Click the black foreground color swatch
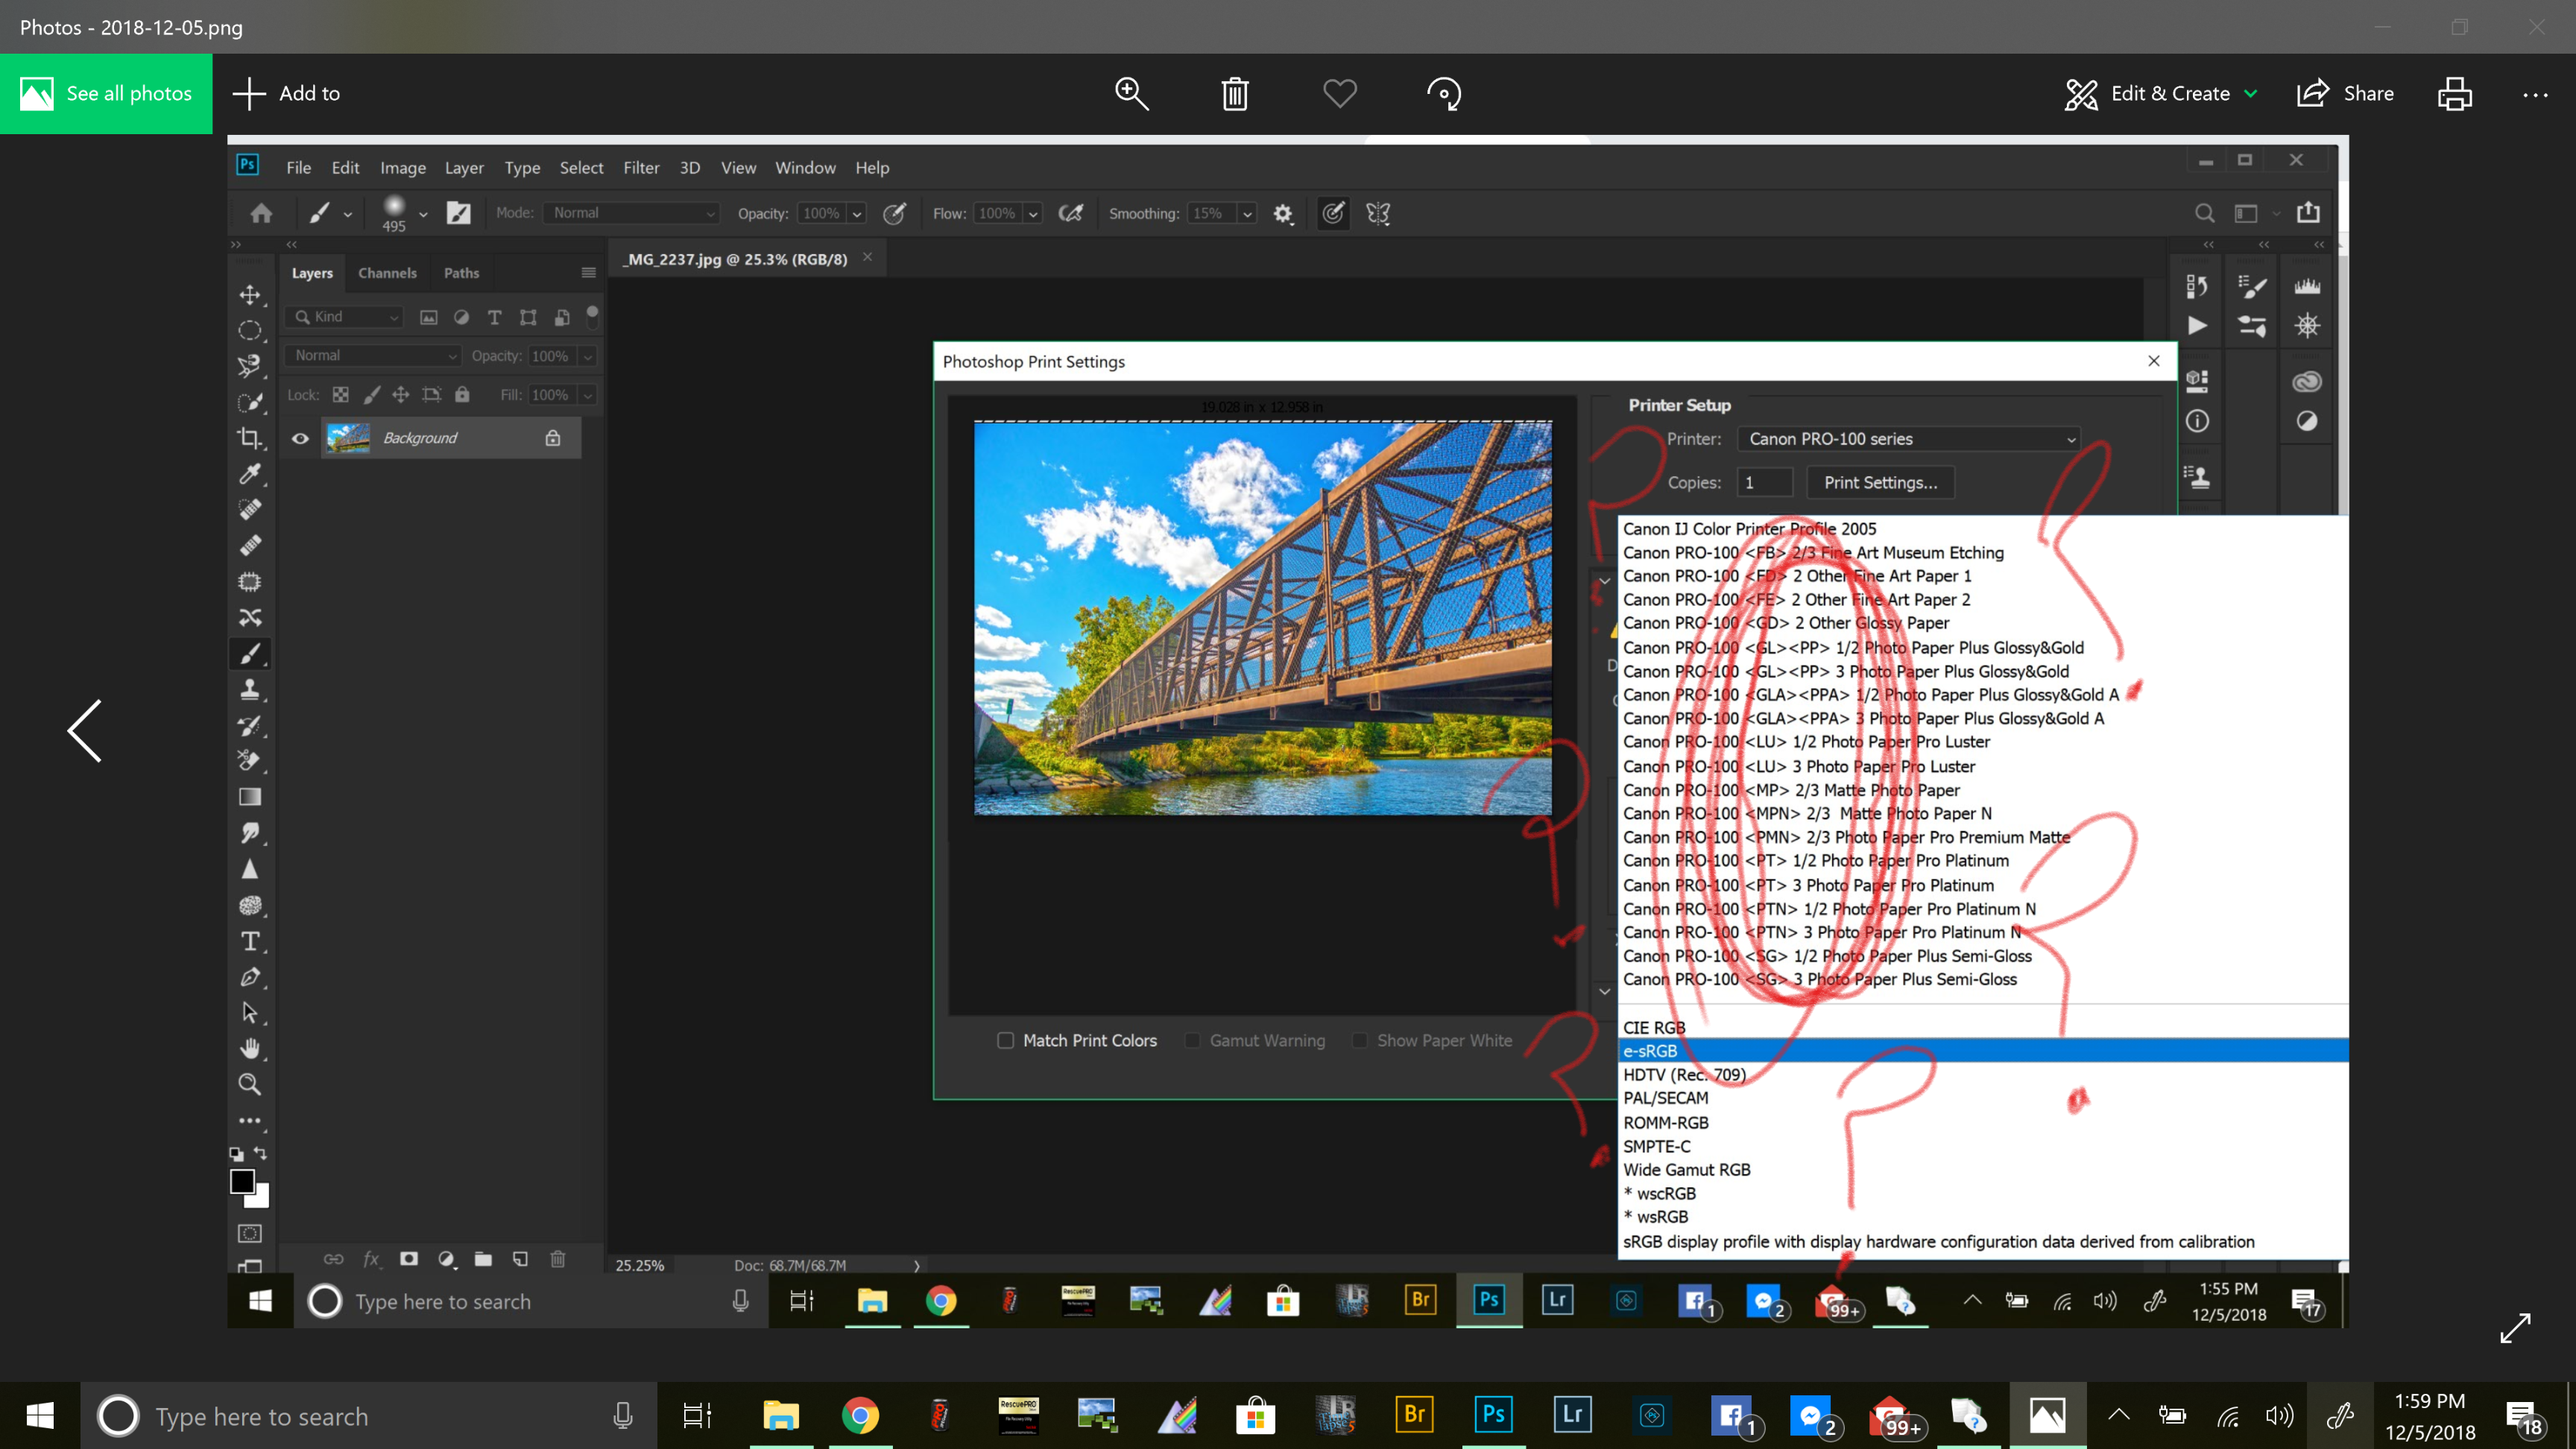This screenshot has width=2576, height=1449. pyautogui.click(x=241, y=1181)
